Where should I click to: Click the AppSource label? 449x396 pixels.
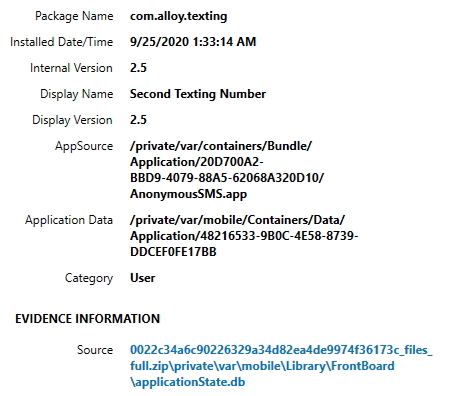[84, 146]
